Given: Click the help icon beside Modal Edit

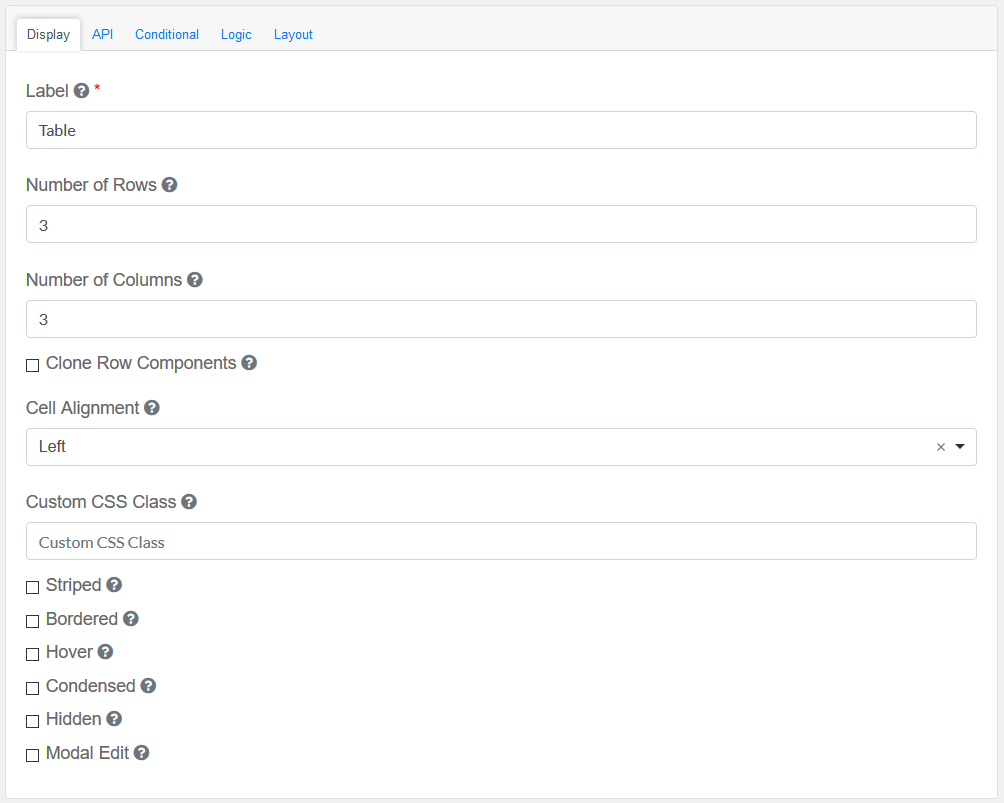Looking at the screenshot, I should coord(142,753).
